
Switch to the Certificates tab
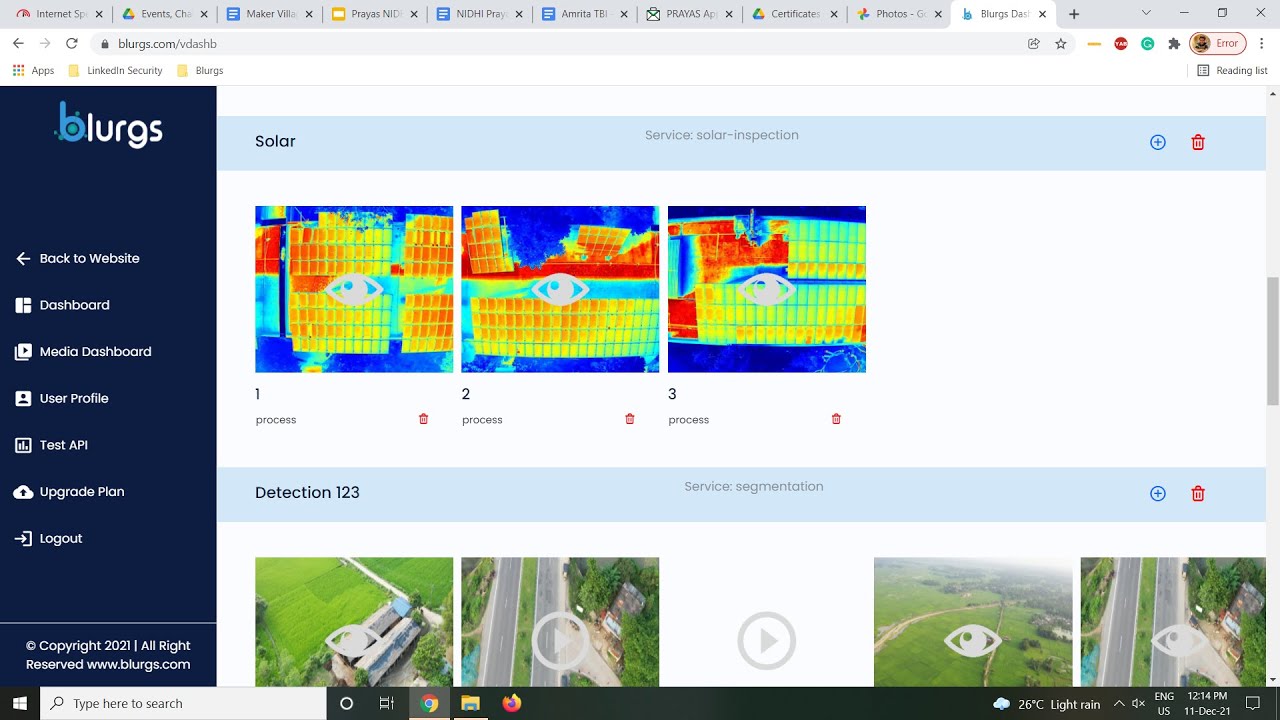coord(794,14)
